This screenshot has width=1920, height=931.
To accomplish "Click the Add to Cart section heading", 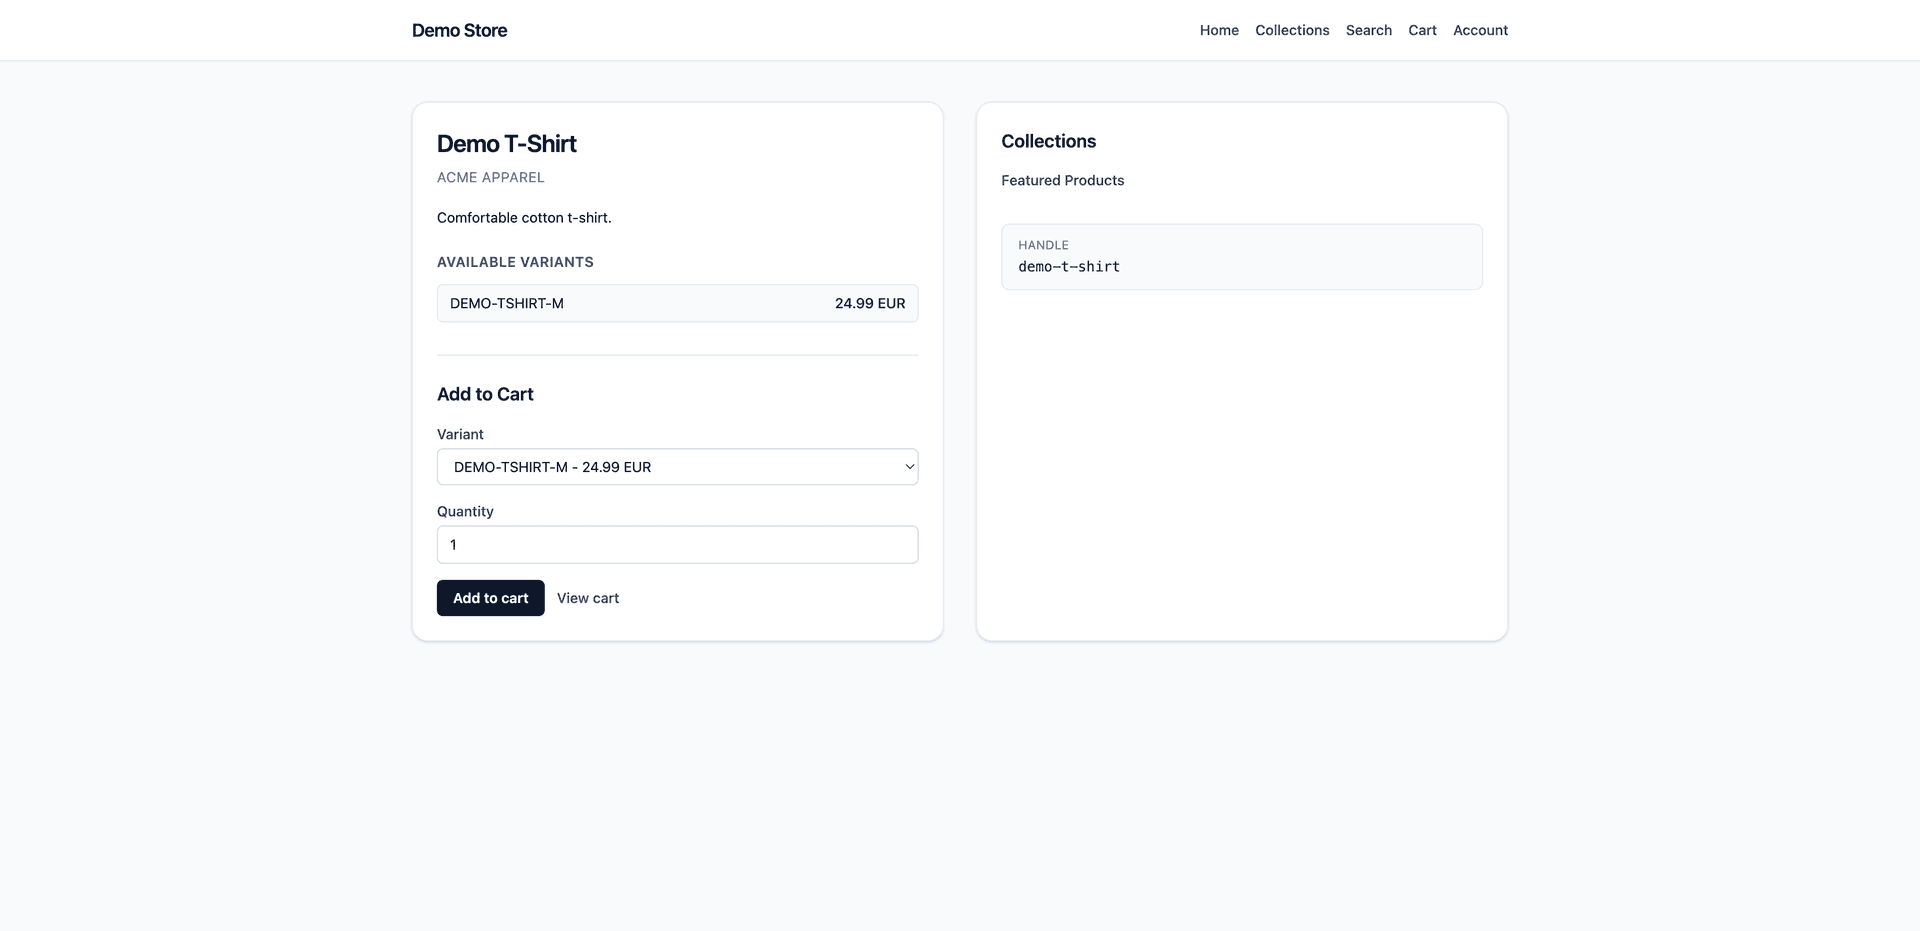I will click(x=485, y=394).
